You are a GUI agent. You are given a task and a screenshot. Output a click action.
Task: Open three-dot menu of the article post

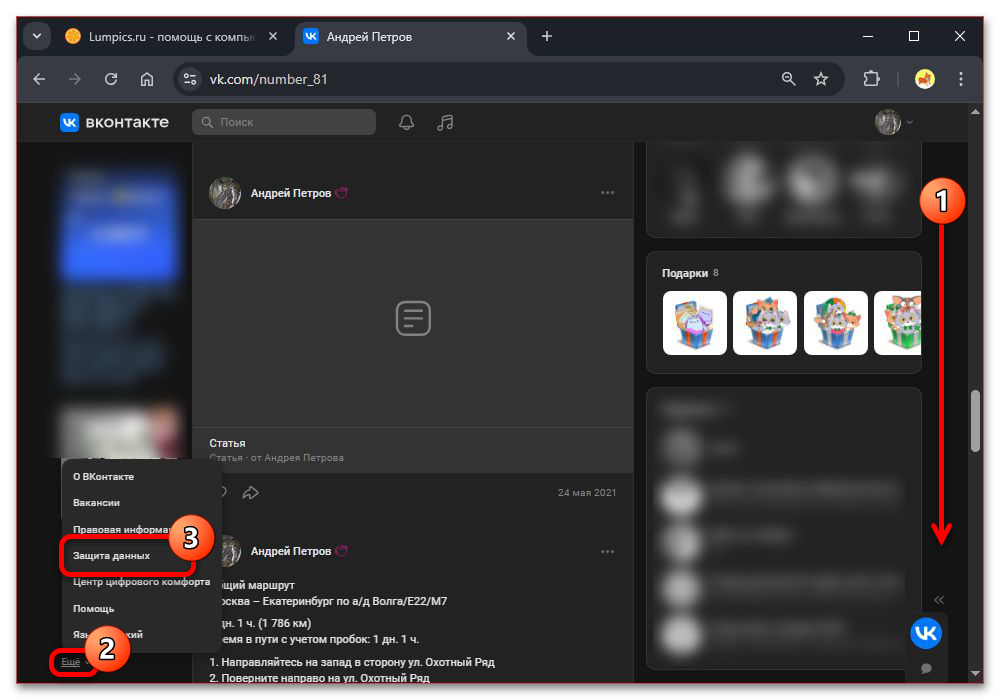click(x=607, y=193)
